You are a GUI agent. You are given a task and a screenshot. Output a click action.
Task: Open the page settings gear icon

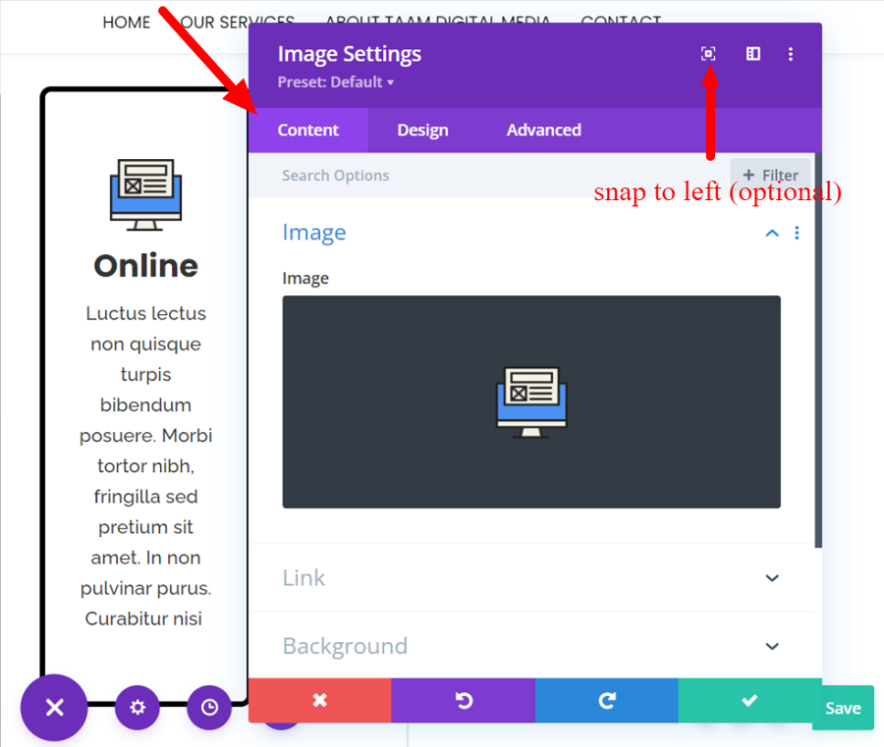[x=137, y=708]
